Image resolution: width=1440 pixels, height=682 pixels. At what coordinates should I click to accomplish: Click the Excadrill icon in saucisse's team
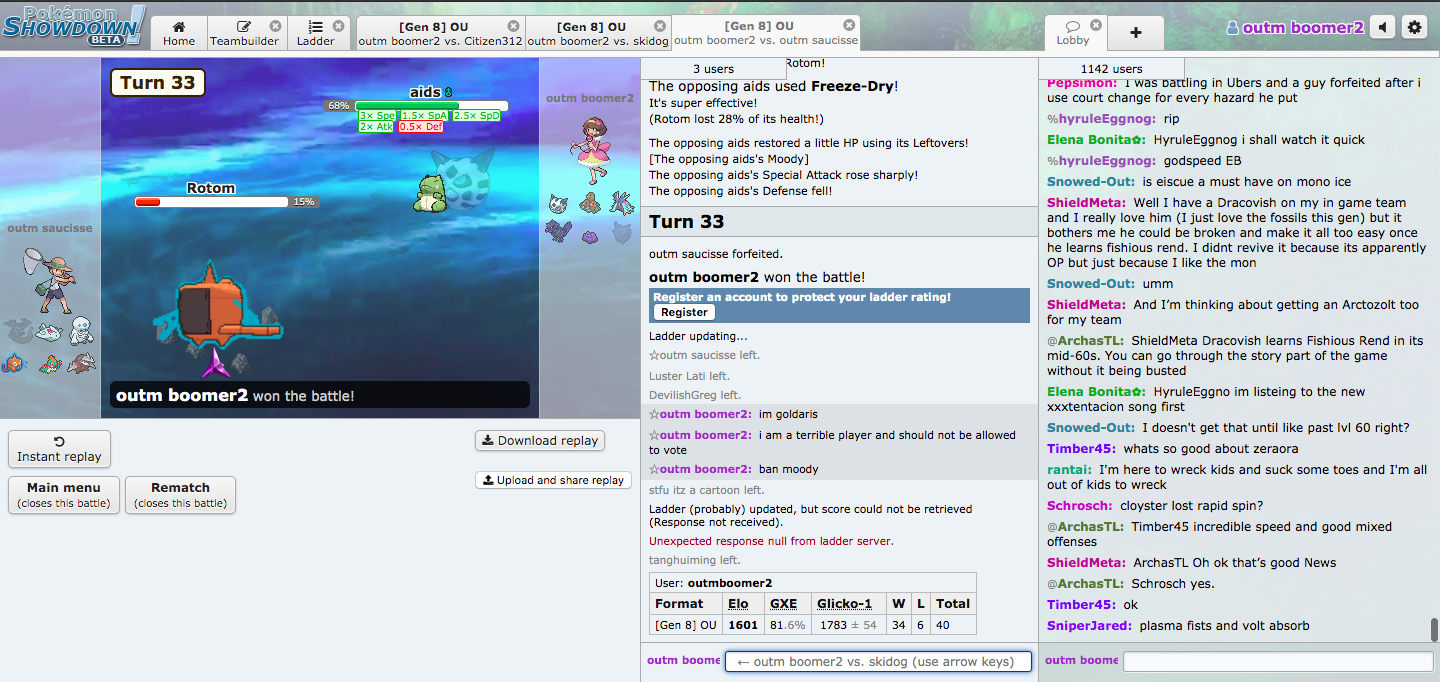[x=81, y=363]
